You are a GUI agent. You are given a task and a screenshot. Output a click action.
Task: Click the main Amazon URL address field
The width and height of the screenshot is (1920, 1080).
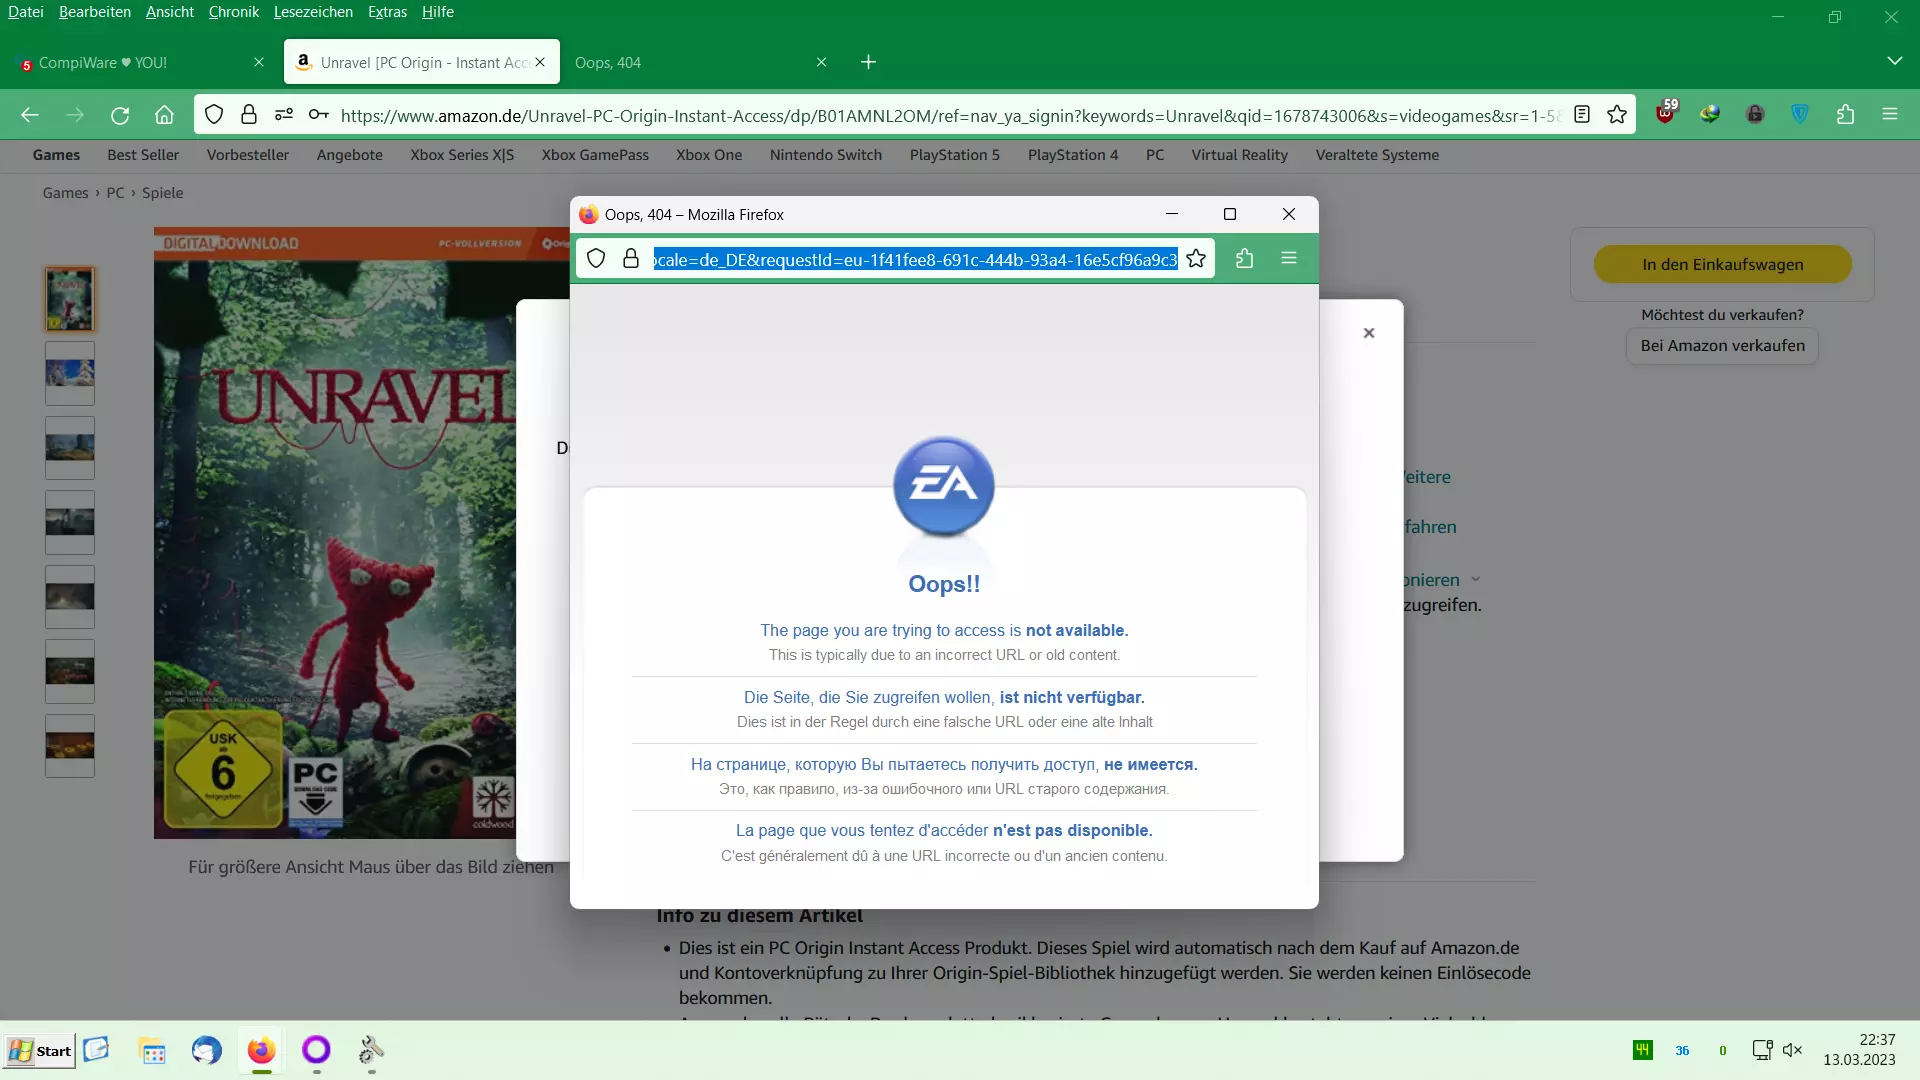[x=950, y=115]
